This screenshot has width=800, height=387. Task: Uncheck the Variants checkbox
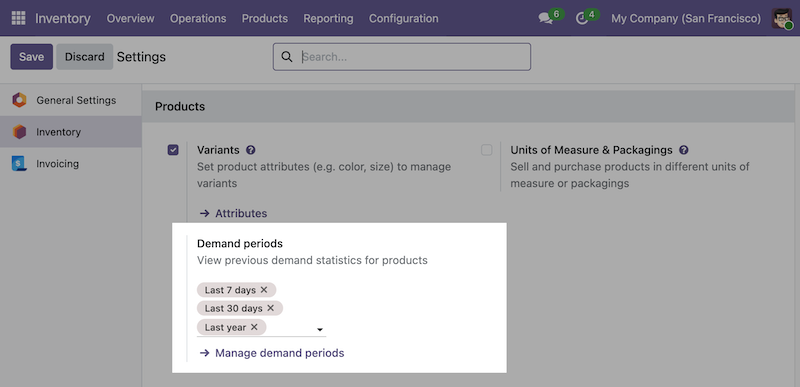click(x=173, y=150)
